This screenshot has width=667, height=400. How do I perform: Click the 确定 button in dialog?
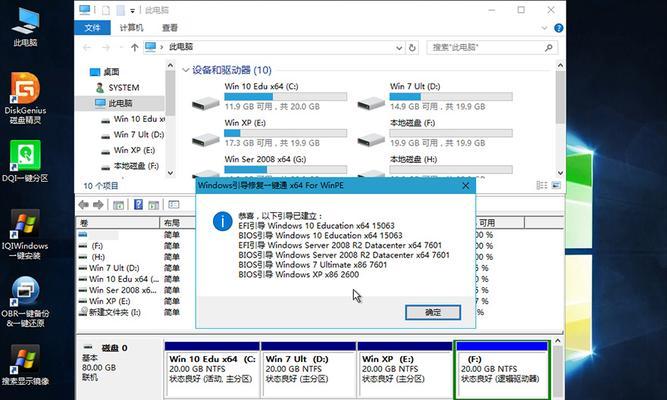click(433, 312)
